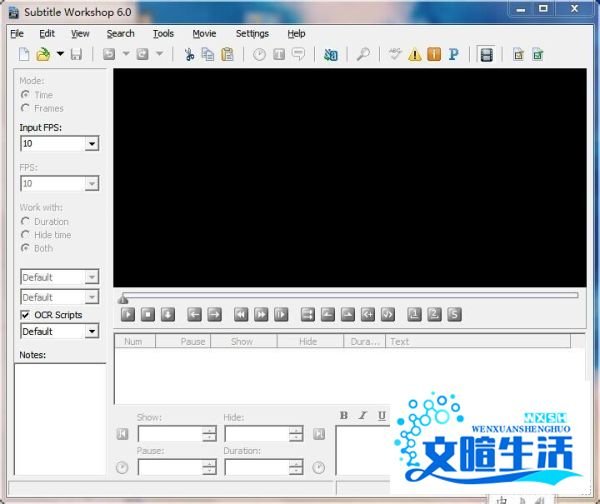Click the Italic I formatting button
The width and height of the screenshot is (600, 504).
point(362,415)
